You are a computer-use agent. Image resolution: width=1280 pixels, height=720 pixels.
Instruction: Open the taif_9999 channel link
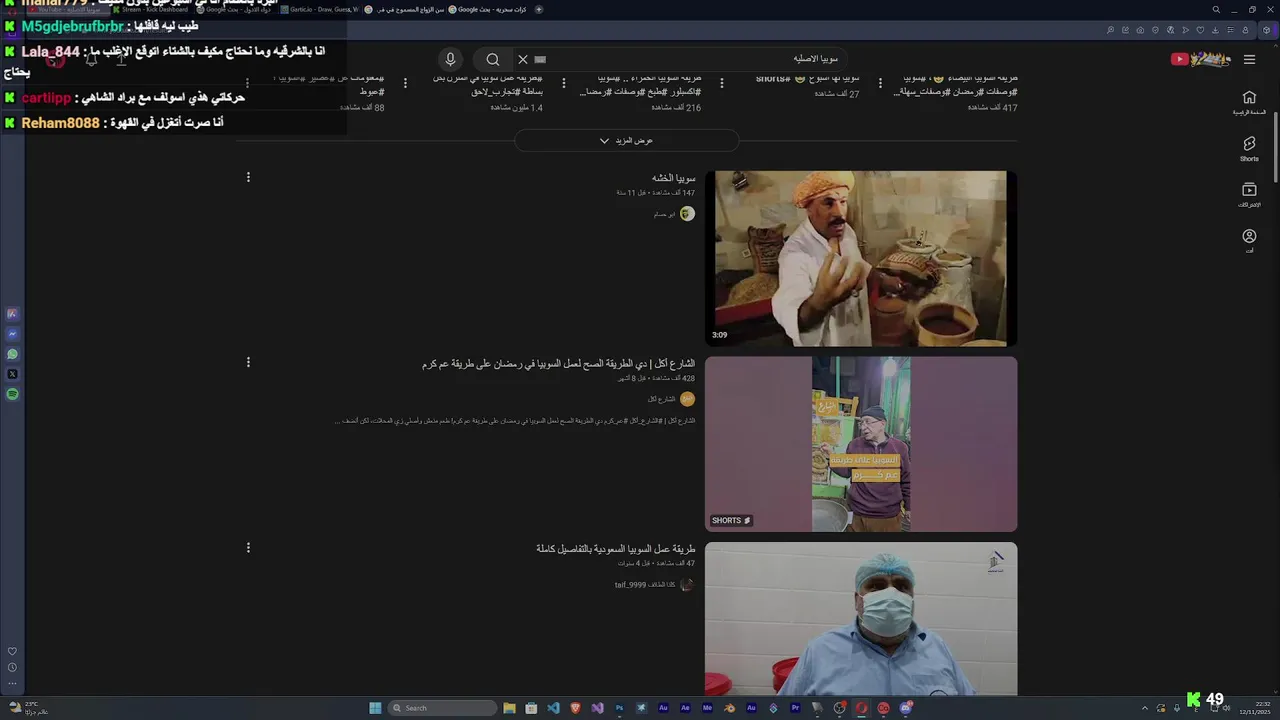click(645, 585)
